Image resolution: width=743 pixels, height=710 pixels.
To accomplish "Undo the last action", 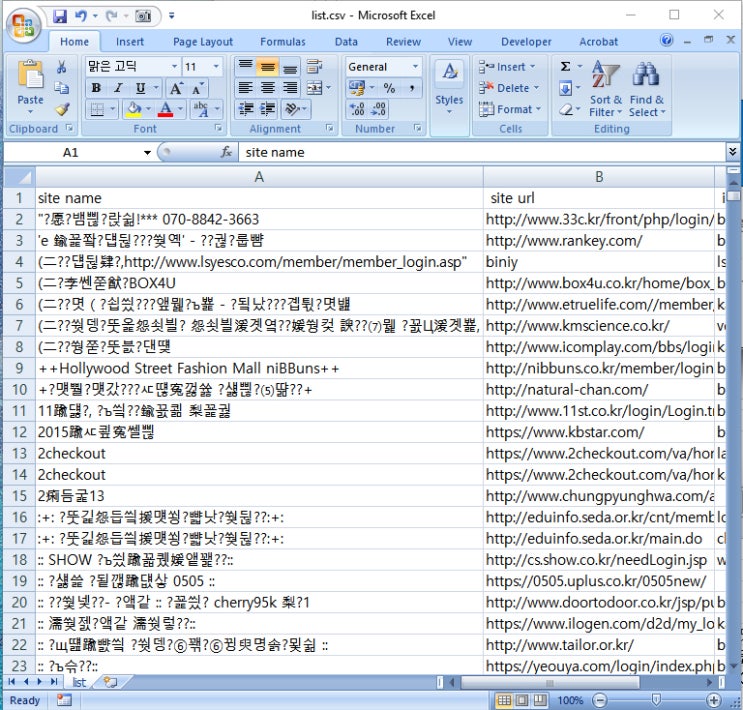I will click(x=81, y=16).
